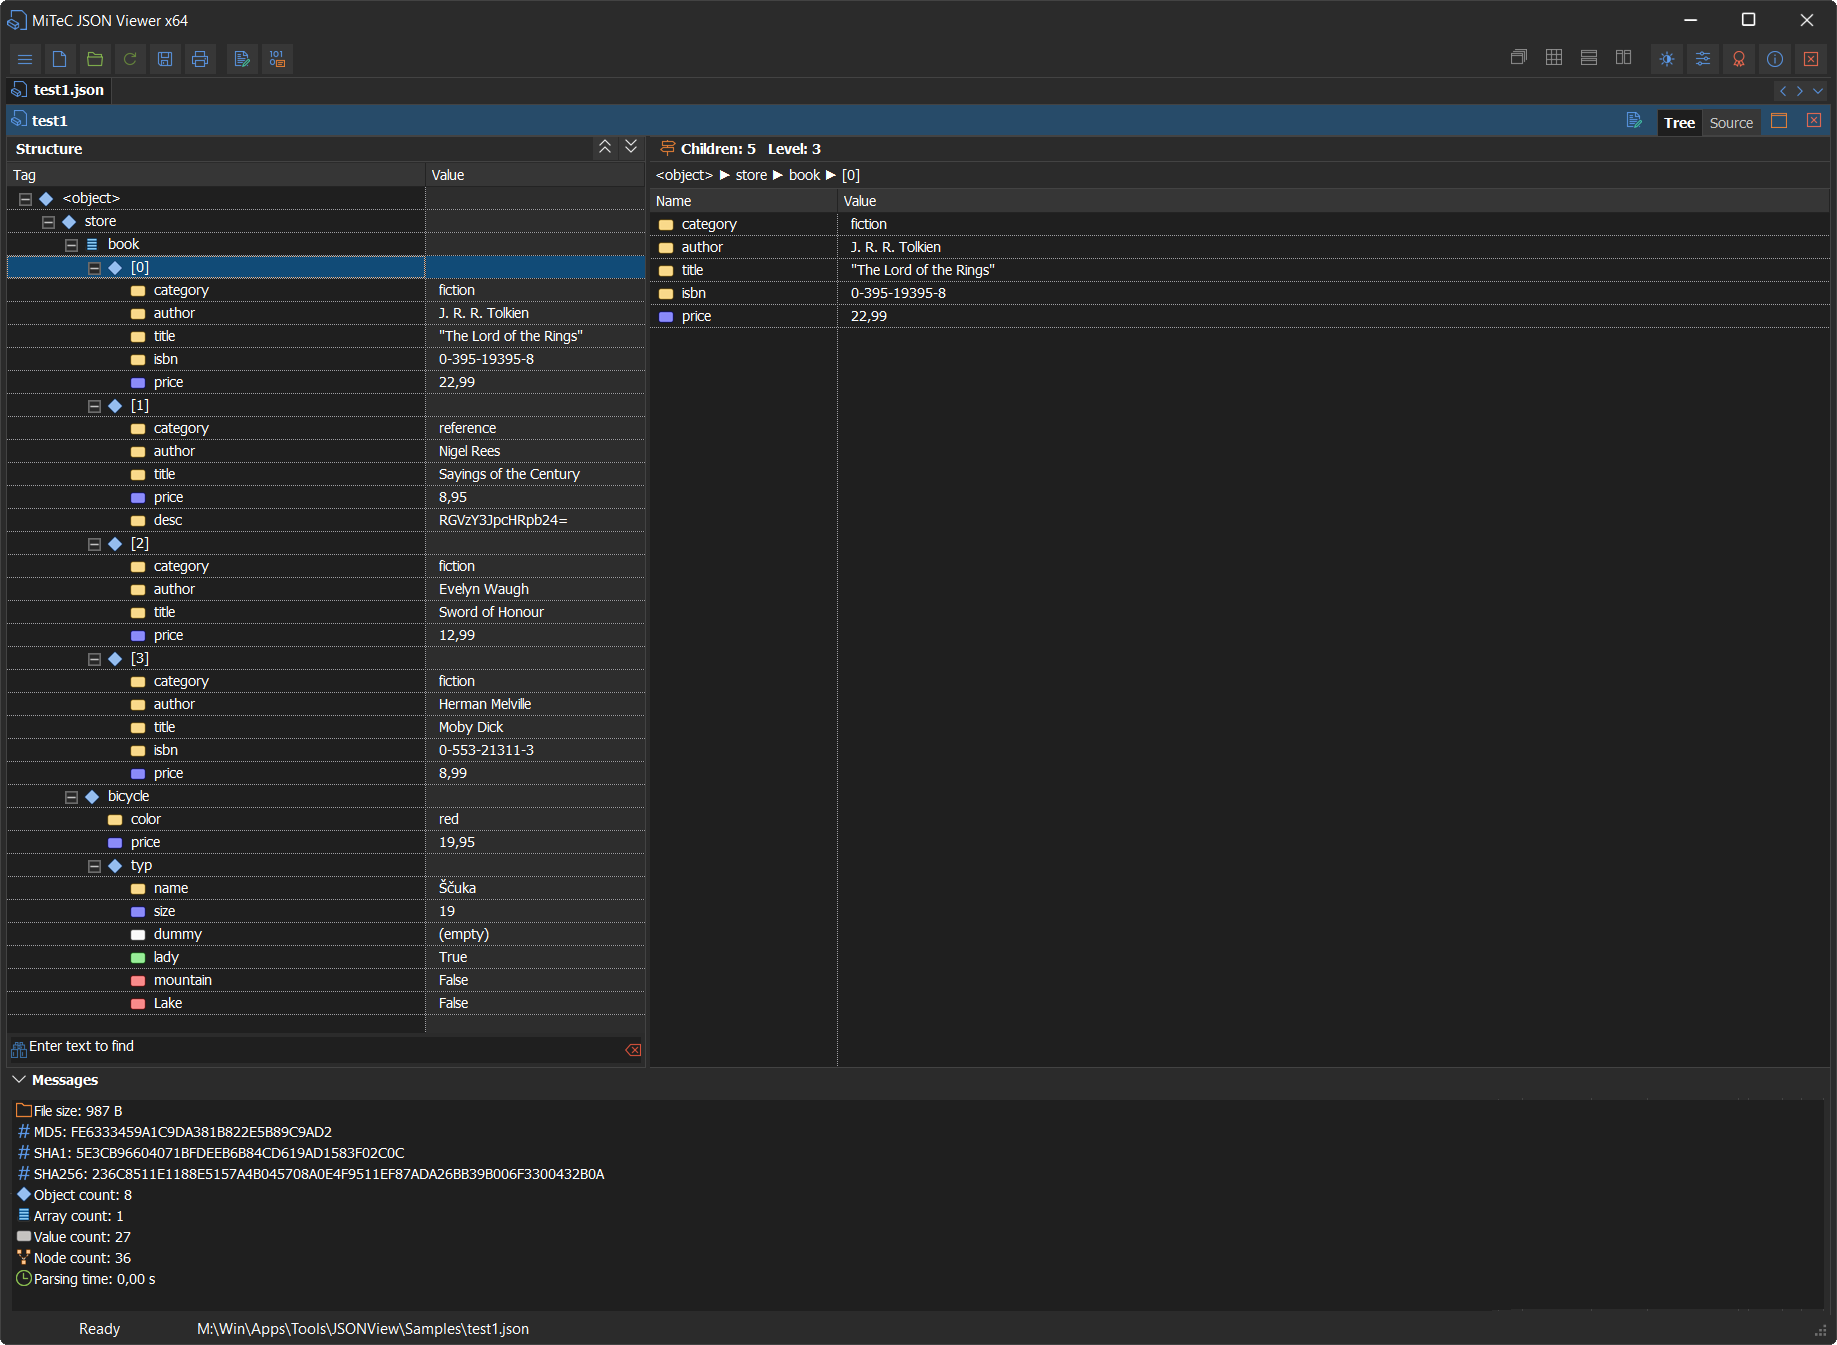
Task: Create a new document
Action: coord(60,59)
